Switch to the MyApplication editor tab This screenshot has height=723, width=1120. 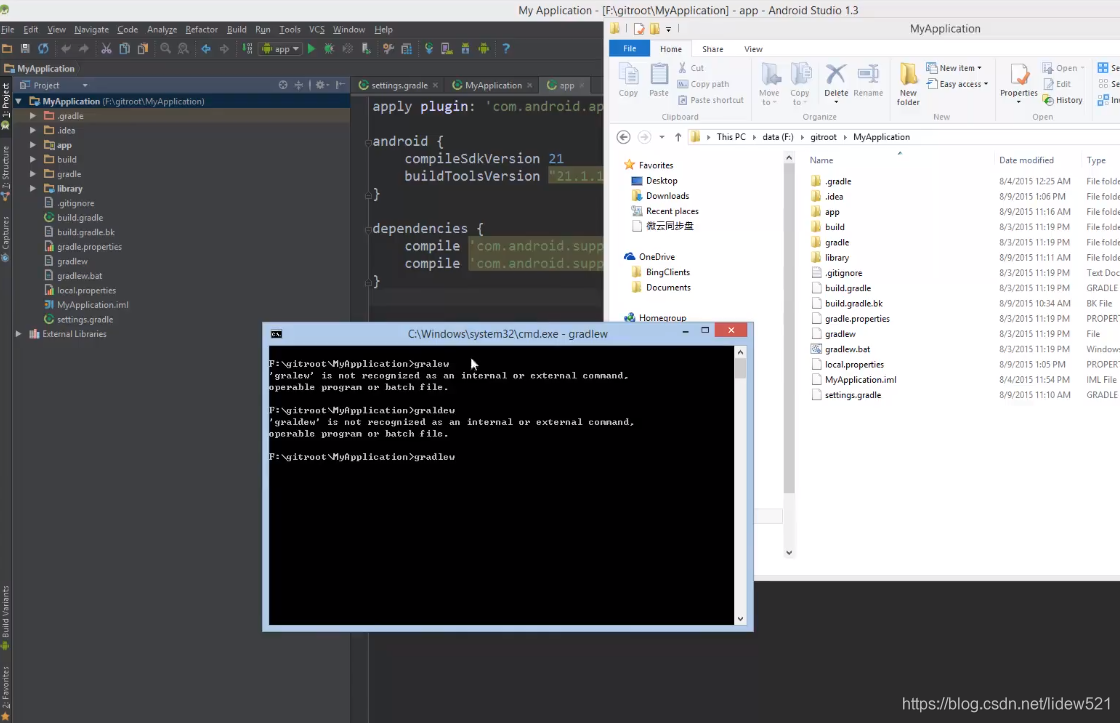tap(492, 85)
